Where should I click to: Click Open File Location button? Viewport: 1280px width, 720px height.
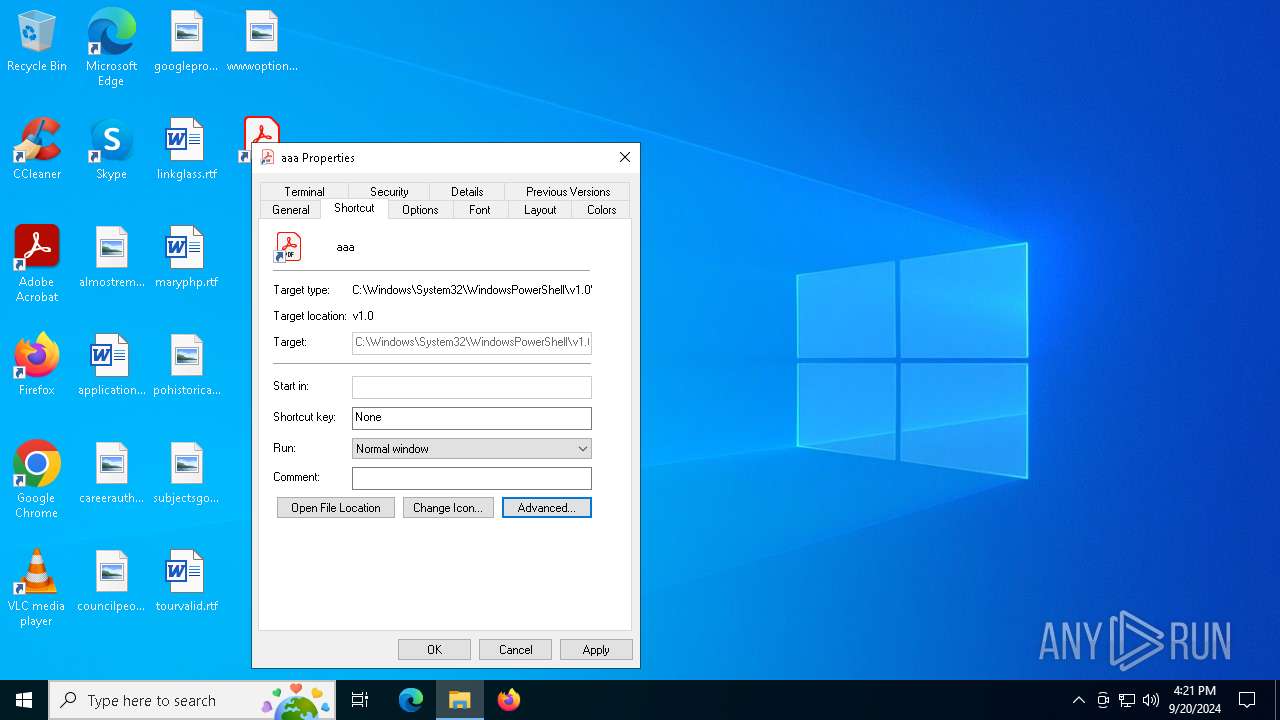336,508
